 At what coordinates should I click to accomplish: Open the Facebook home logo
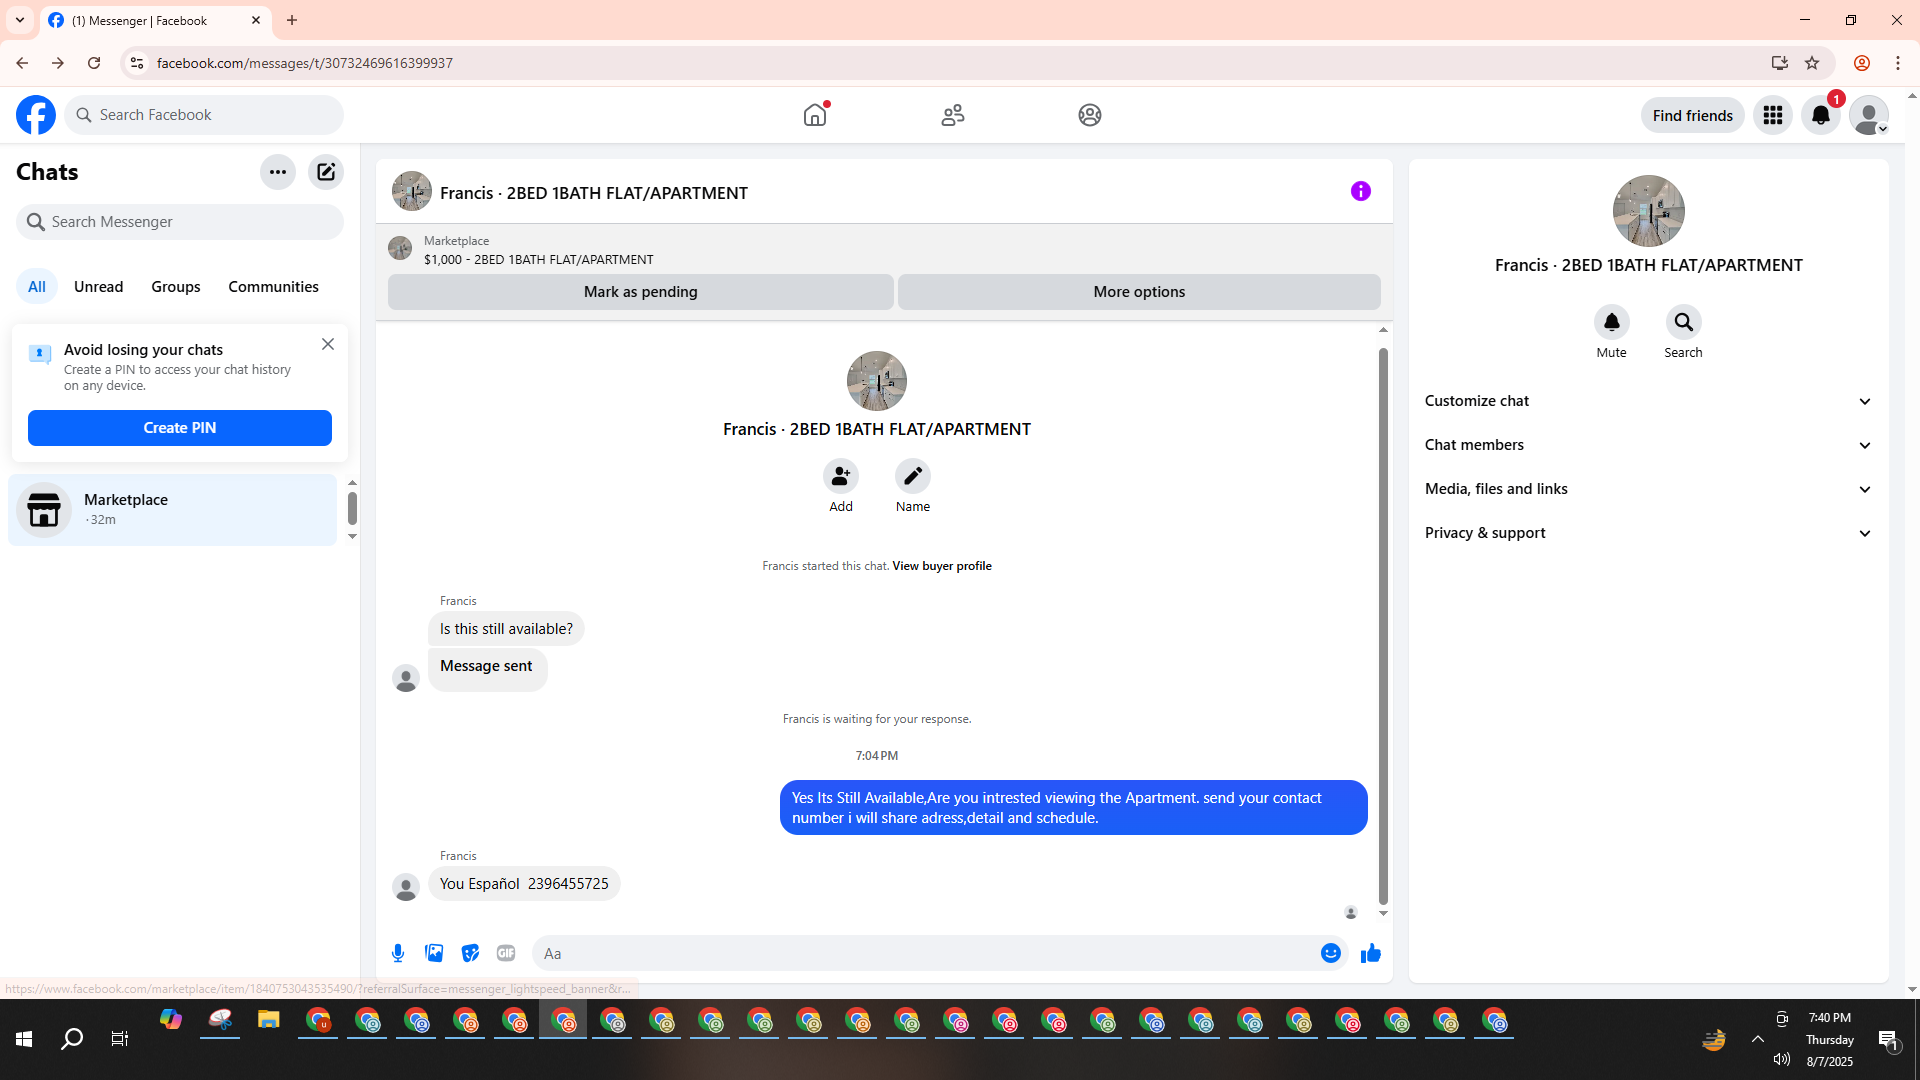tap(36, 115)
